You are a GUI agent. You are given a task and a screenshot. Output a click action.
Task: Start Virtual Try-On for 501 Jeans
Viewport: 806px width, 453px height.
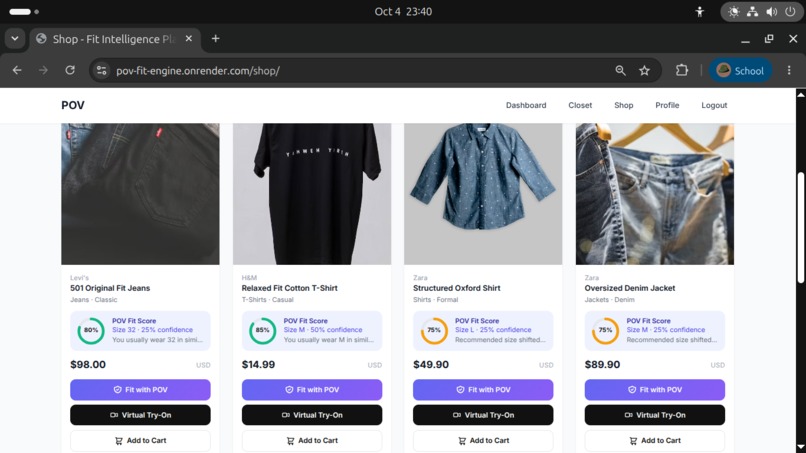coord(140,415)
